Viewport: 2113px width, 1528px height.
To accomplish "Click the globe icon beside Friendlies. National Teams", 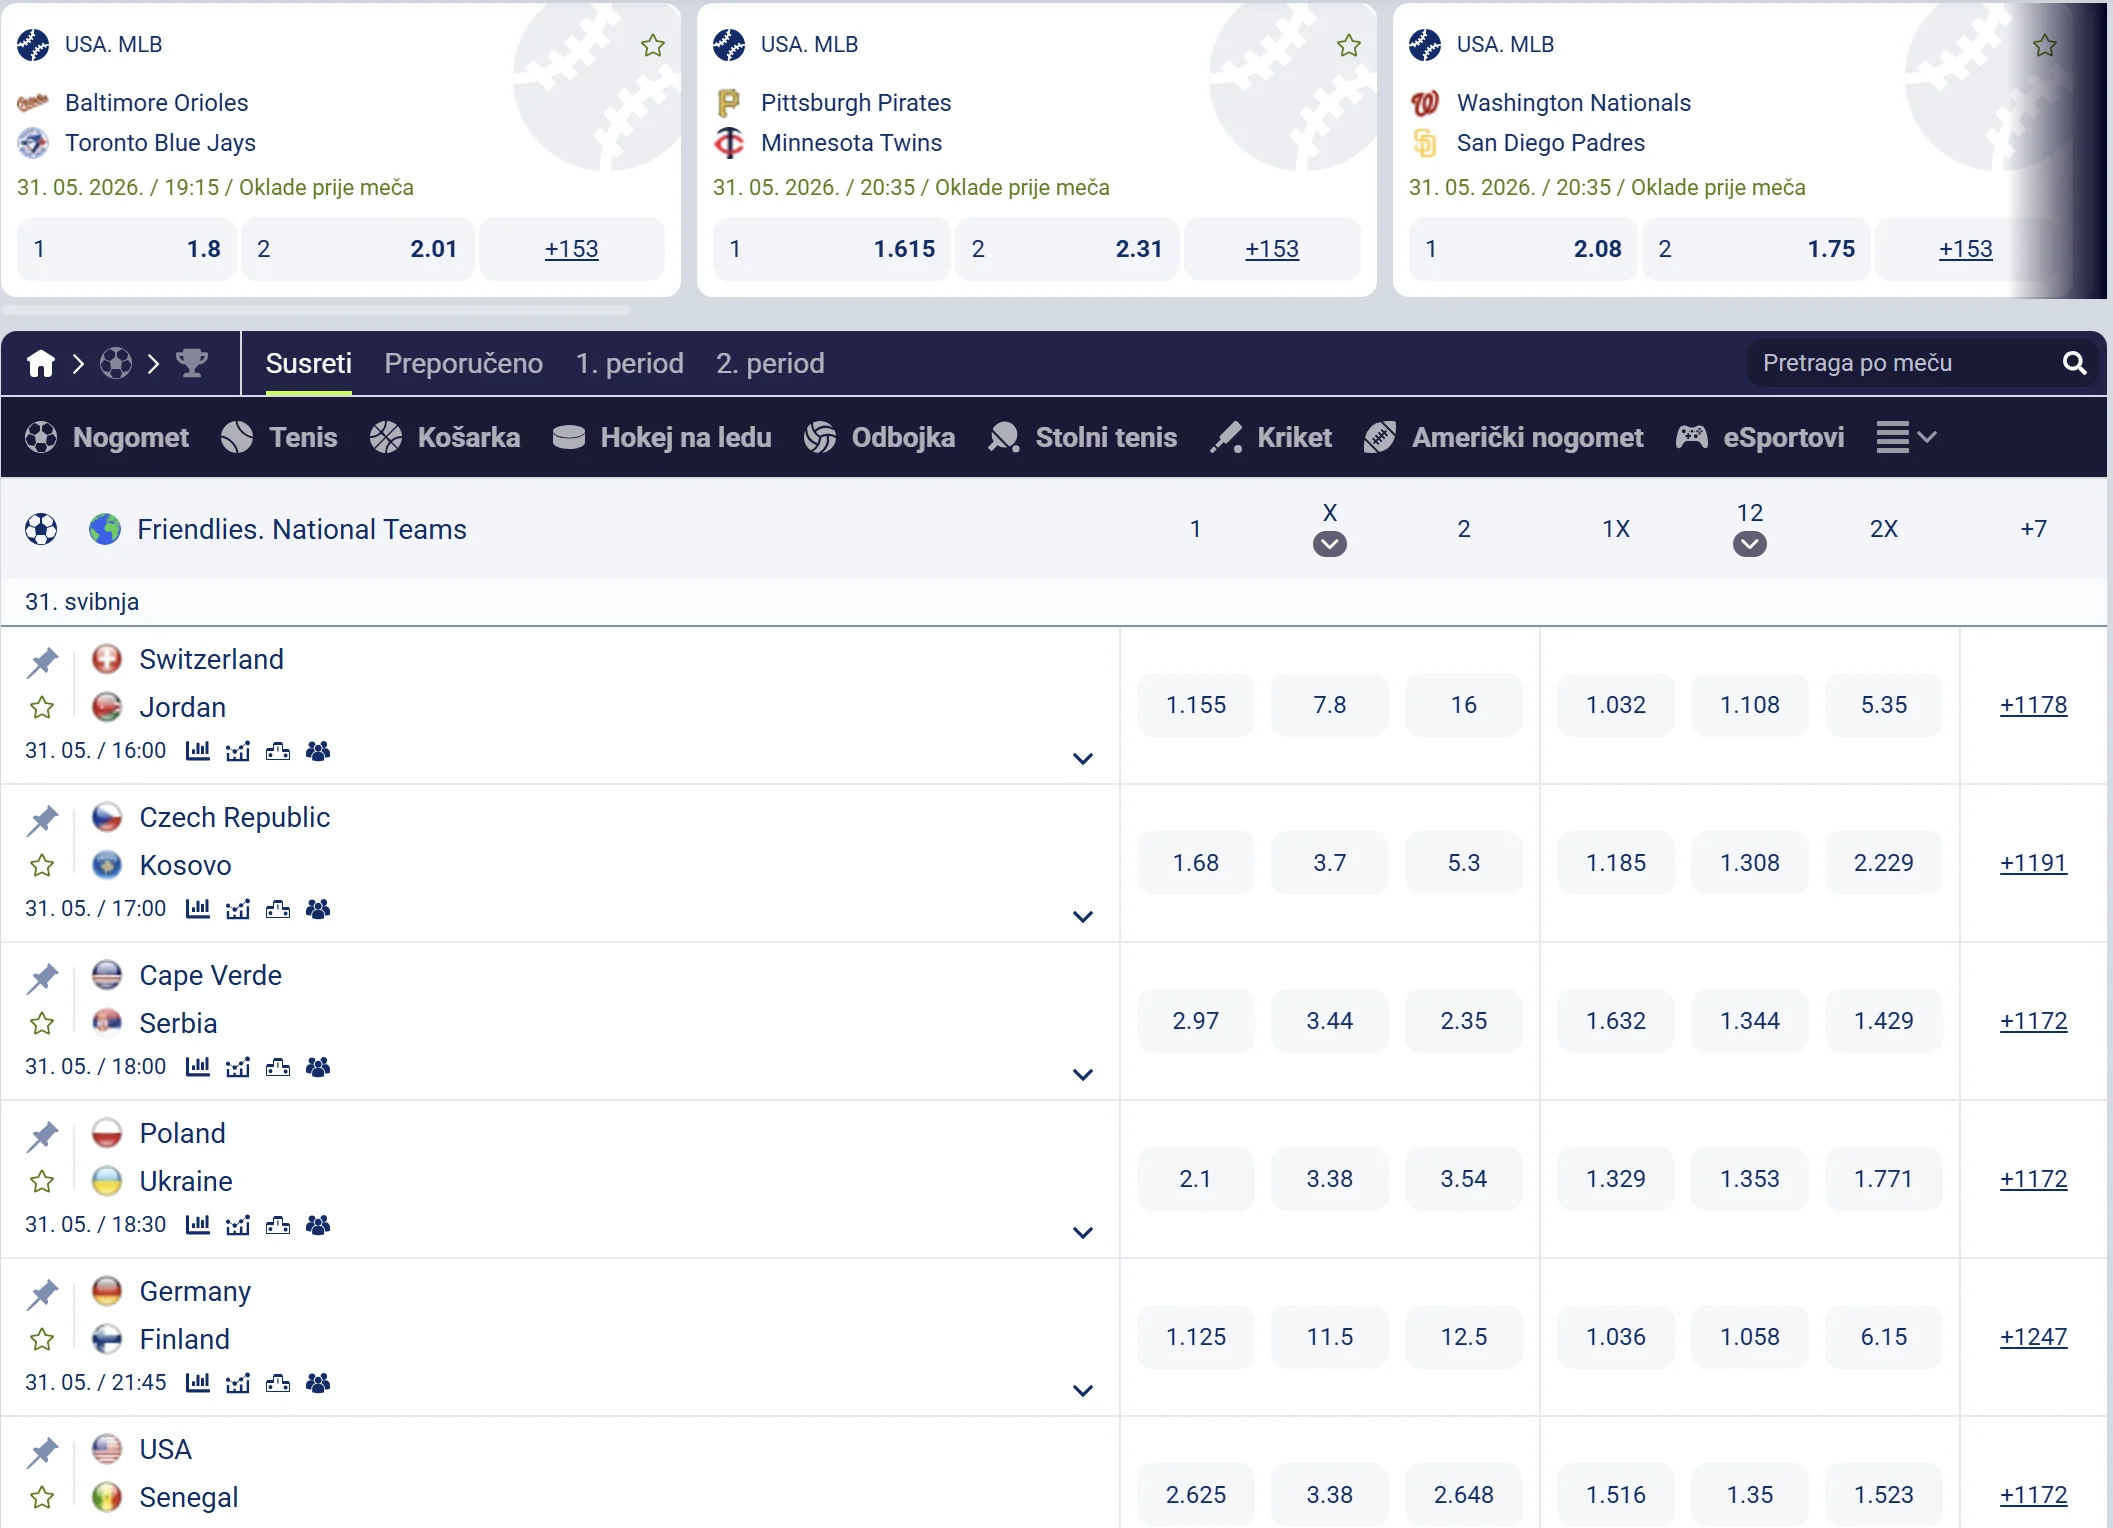I will point(105,529).
